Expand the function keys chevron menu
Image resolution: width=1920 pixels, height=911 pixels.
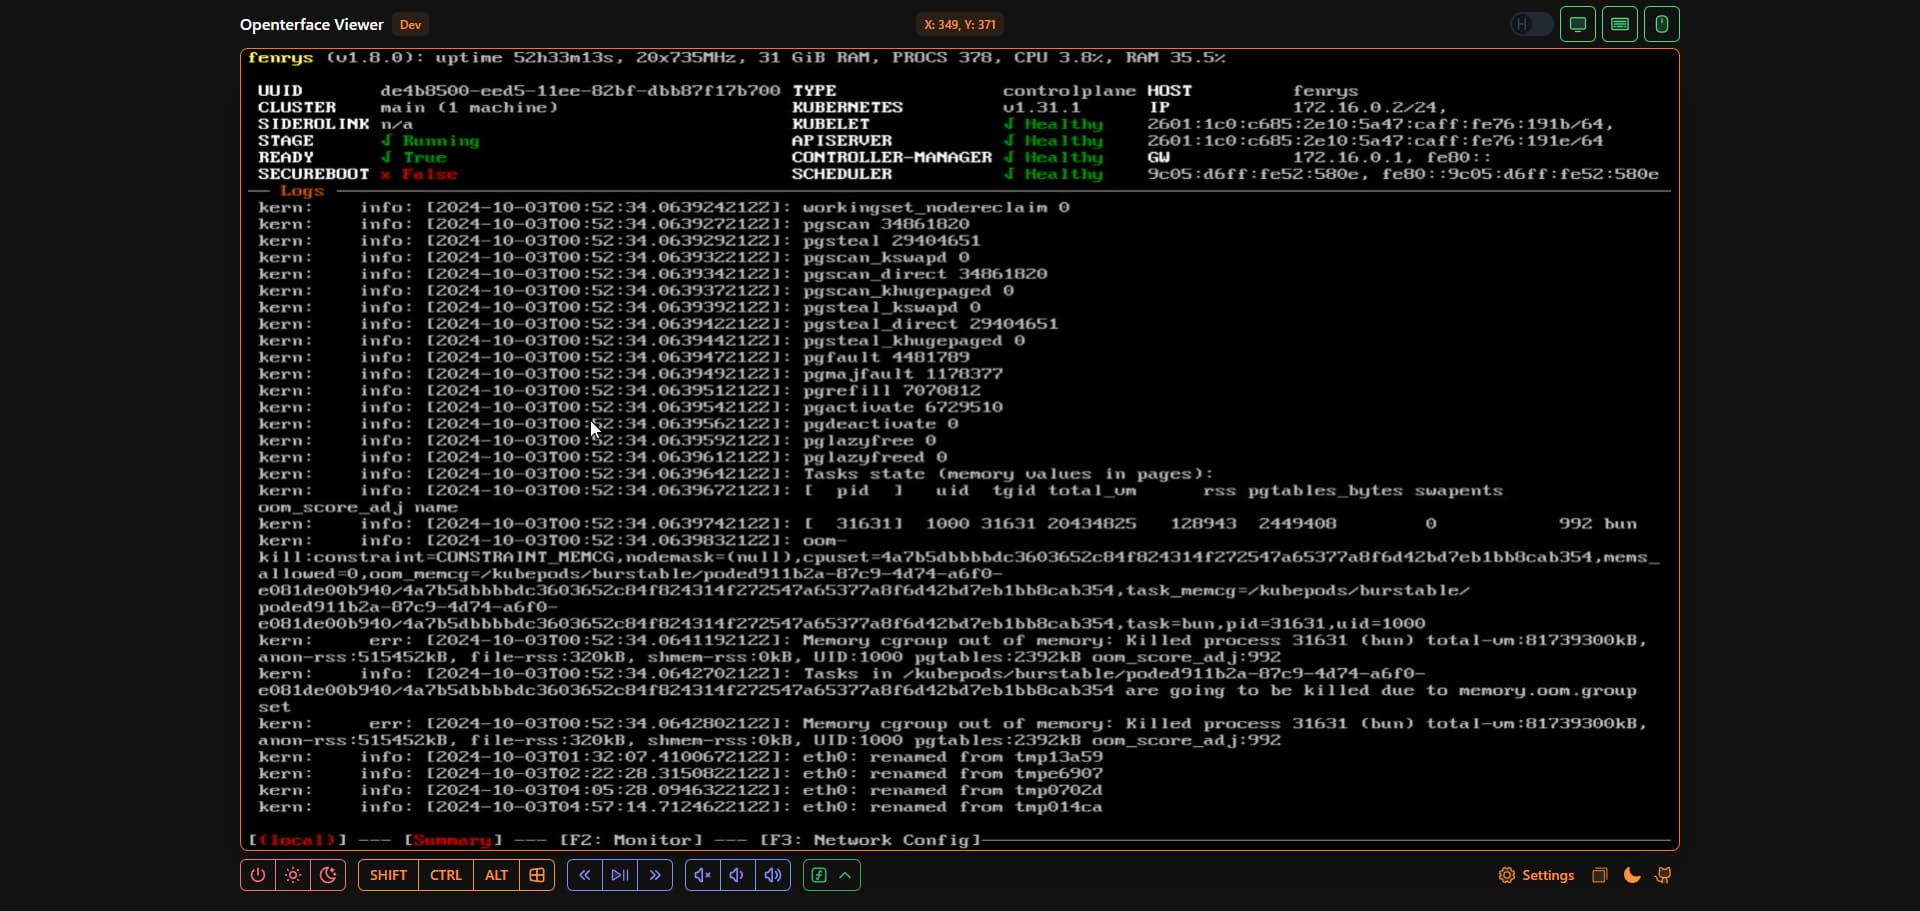pos(846,875)
